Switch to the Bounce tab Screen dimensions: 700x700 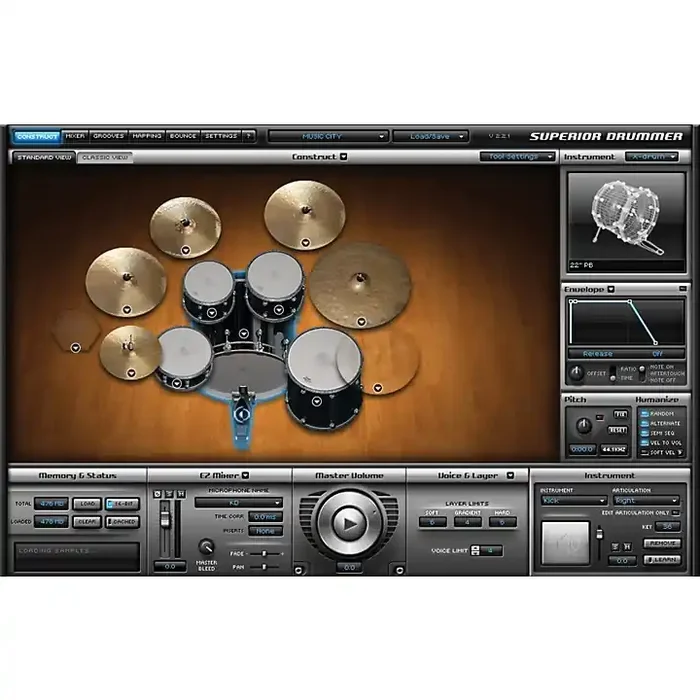pyautogui.click(x=183, y=136)
